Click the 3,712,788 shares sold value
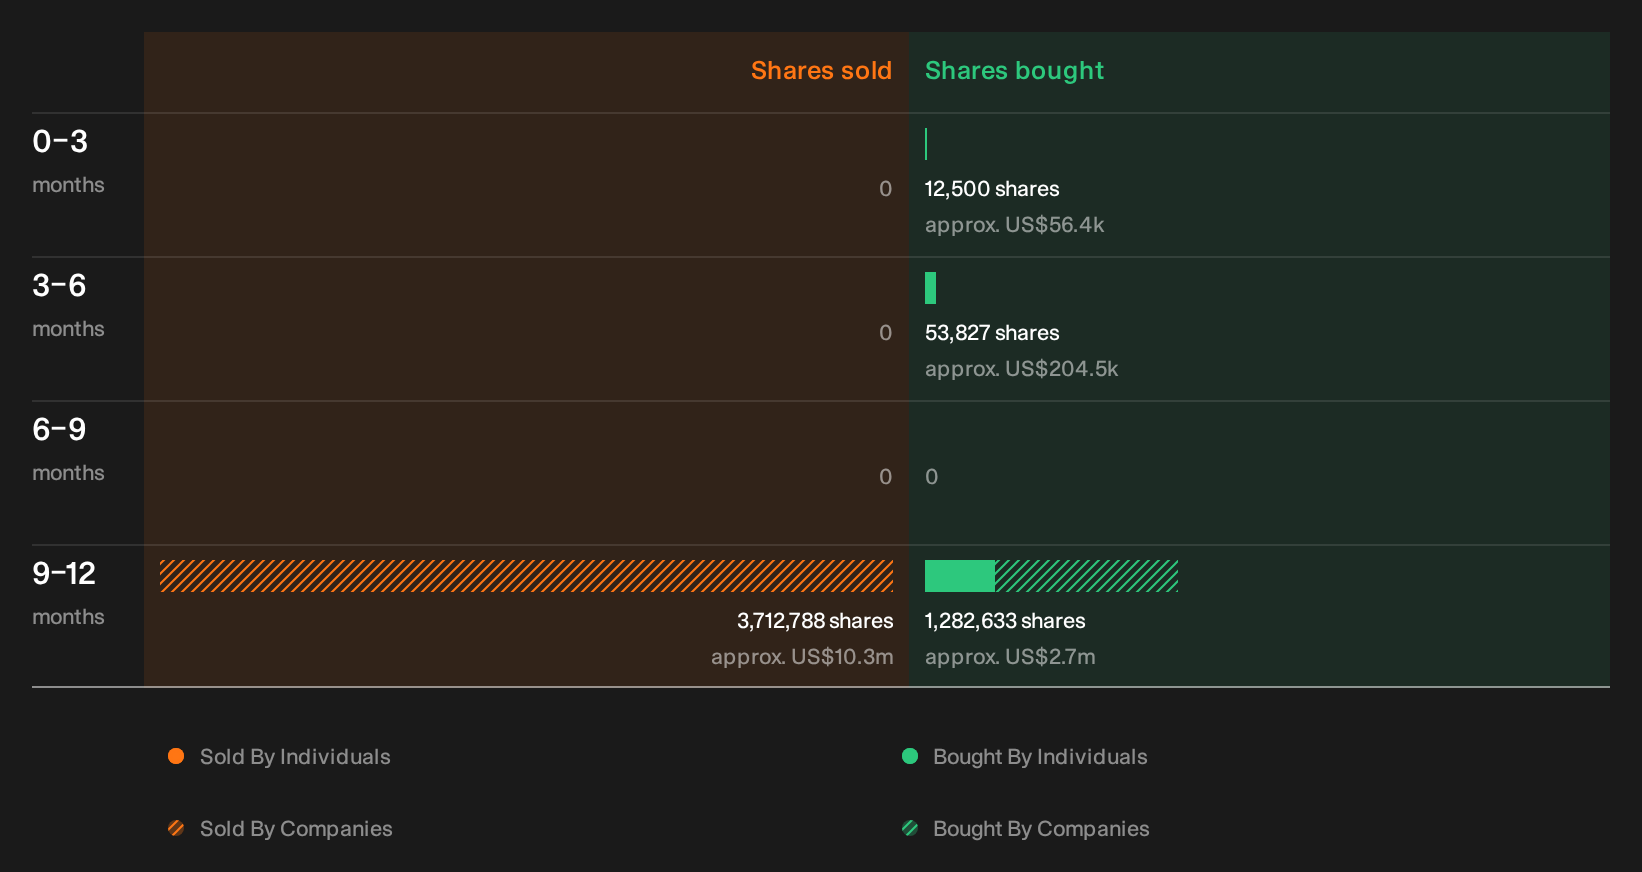Viewport: 1642px width, 872px height. point(815,621)
